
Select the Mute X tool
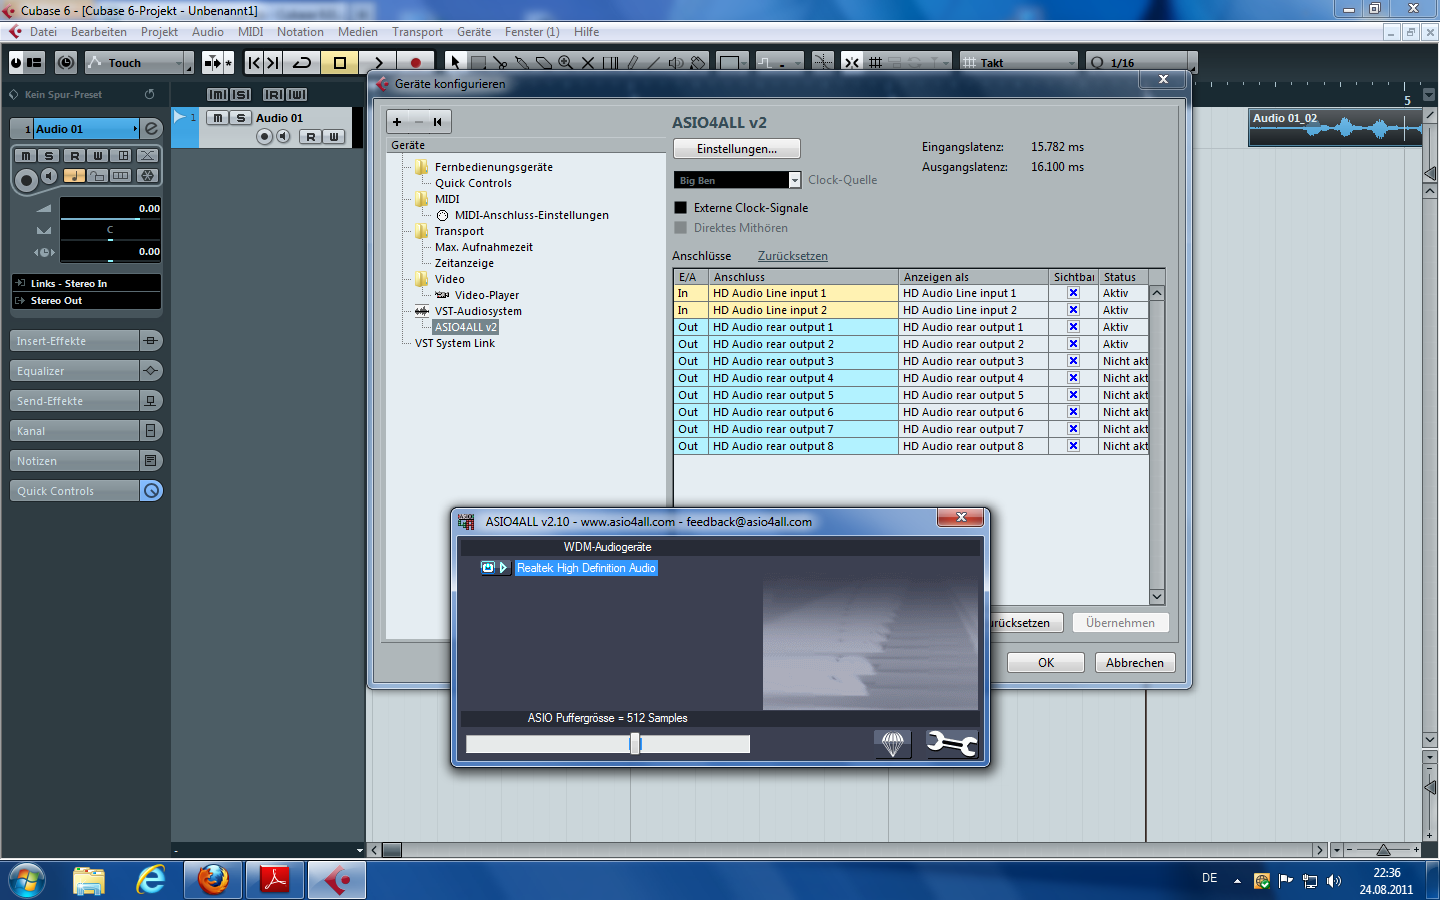[x=588, y=62]
